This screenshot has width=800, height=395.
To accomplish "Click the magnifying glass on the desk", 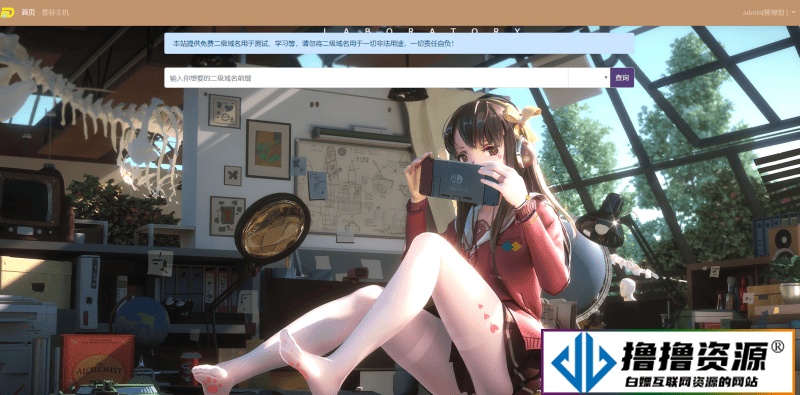I will 272,229.
